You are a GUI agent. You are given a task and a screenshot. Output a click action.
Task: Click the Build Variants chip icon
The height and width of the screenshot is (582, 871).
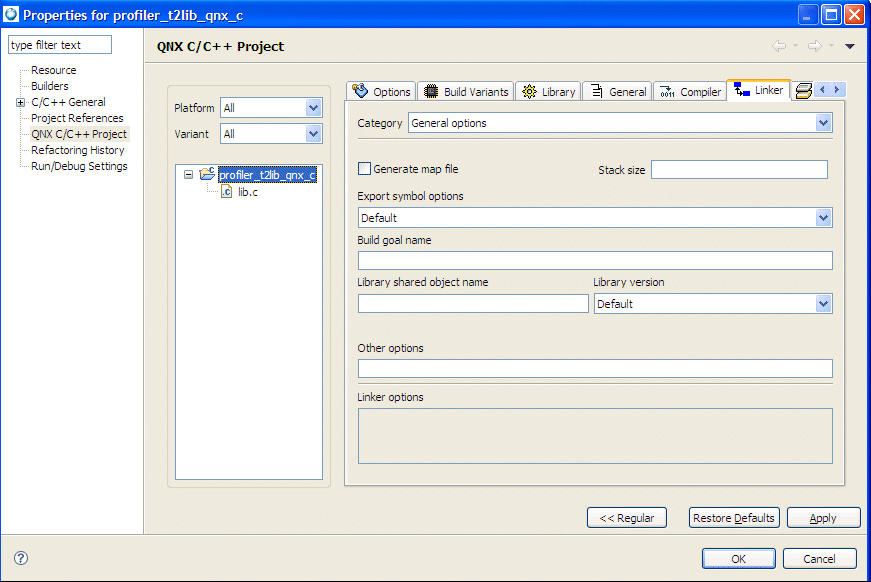point(431,91)
